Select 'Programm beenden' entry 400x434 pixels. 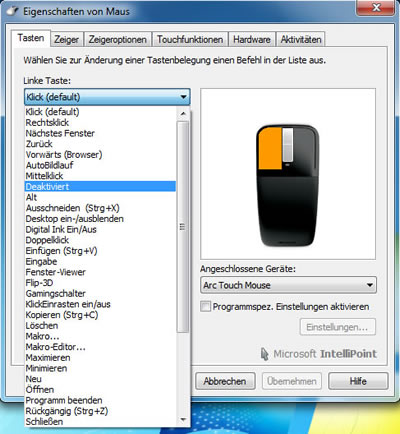pos(100,400)
